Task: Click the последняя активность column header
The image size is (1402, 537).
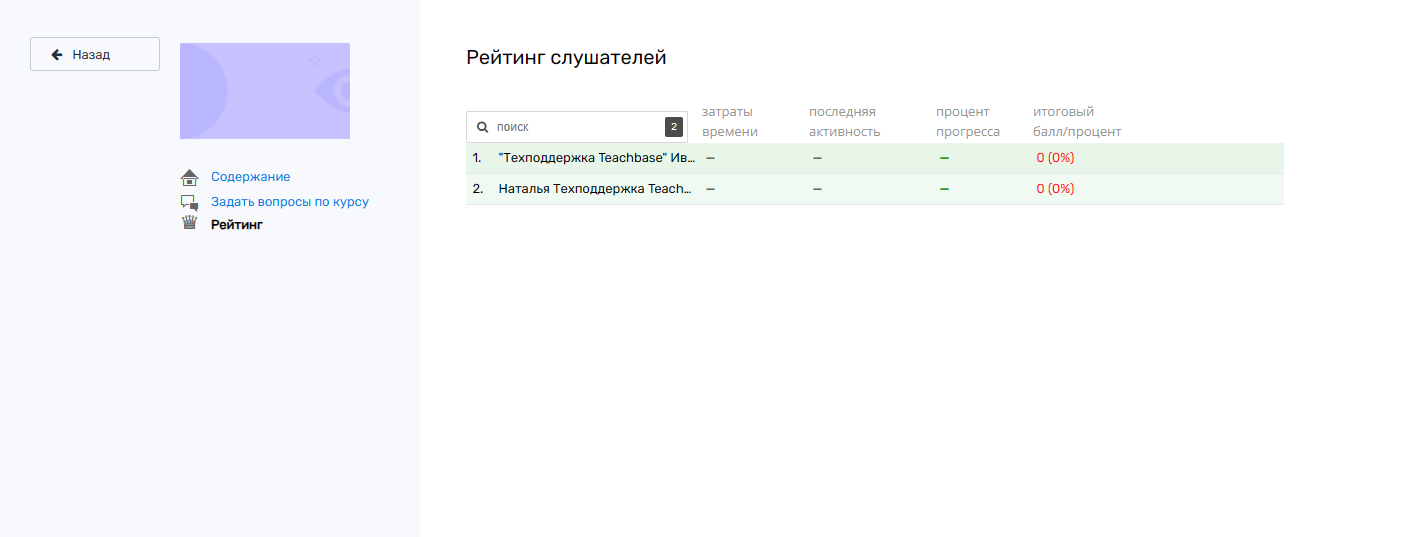Action: (845, 121)
